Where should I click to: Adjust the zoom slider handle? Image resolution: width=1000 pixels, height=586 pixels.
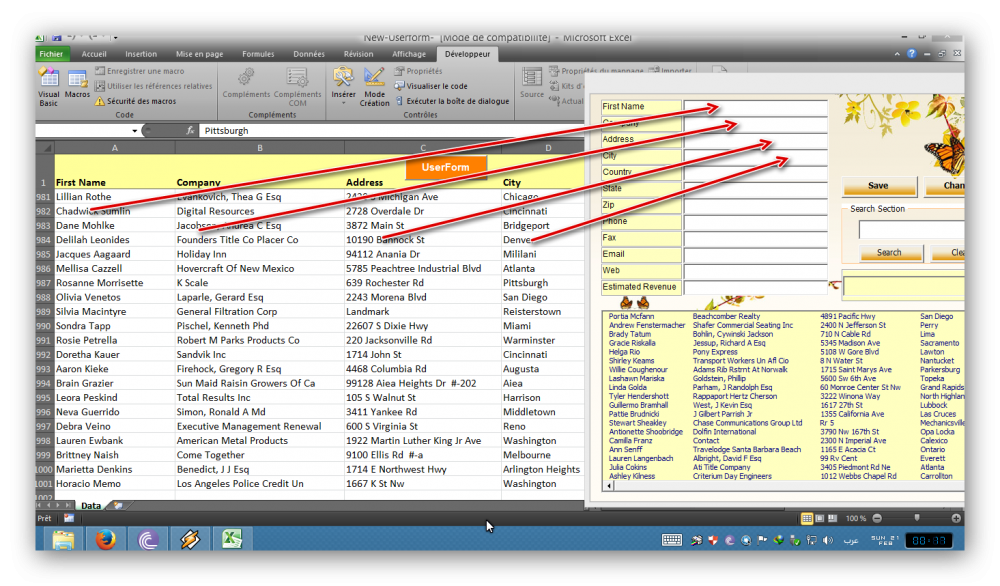point(916,518)
